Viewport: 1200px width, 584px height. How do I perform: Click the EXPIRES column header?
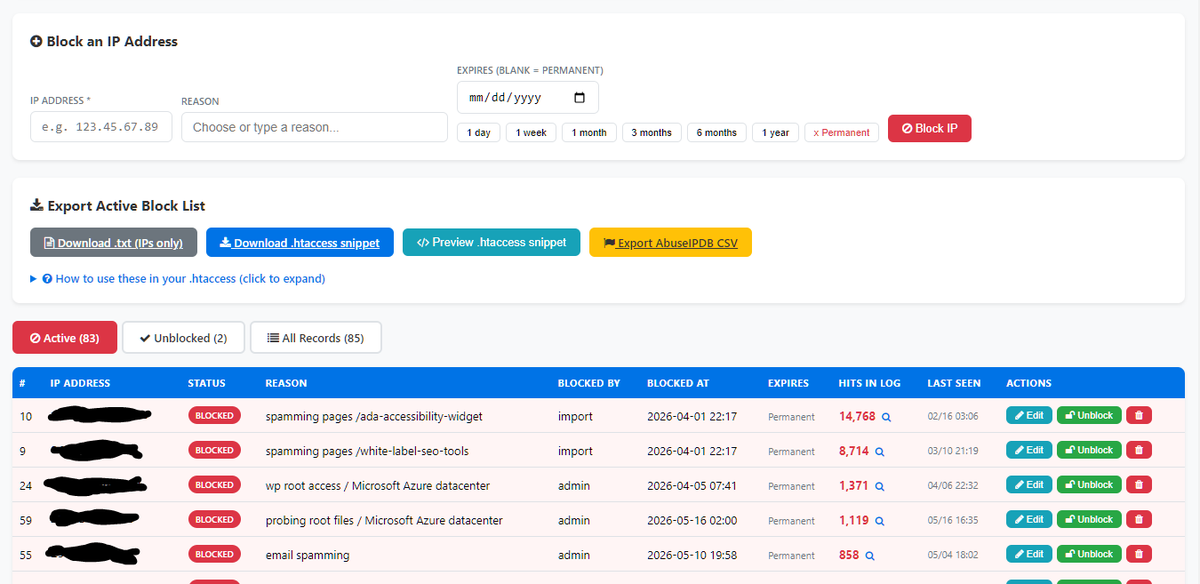coord(788,383)
